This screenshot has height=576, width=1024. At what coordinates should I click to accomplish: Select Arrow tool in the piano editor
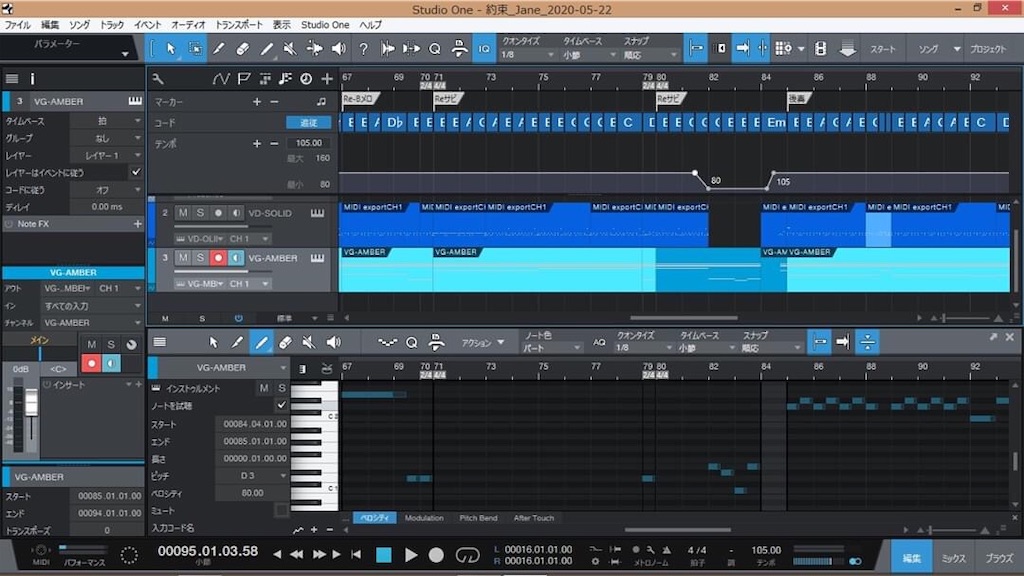[x=213, y=342]
